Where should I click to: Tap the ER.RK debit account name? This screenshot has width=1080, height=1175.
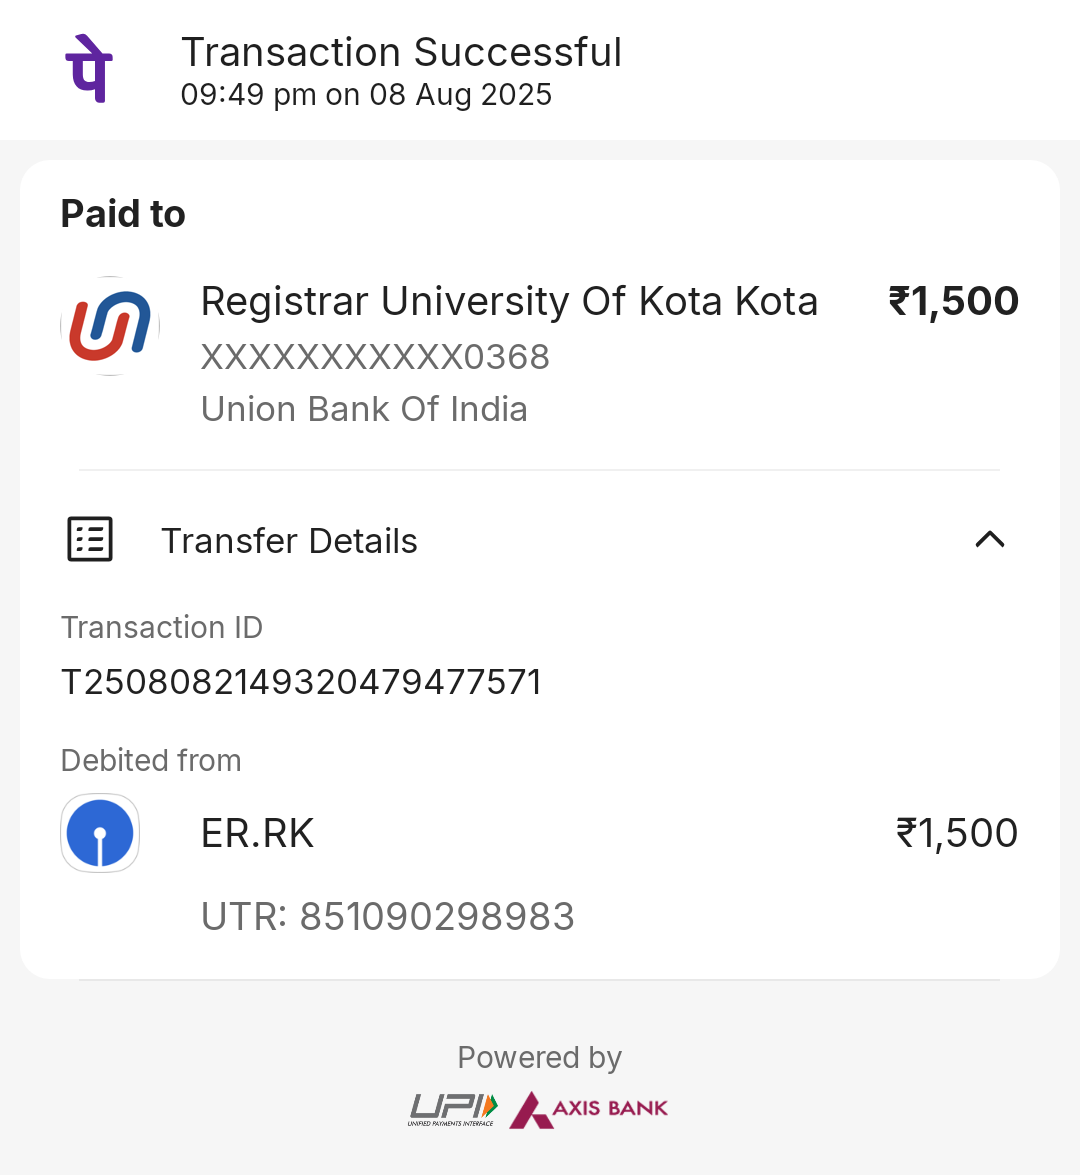point(258,833)
